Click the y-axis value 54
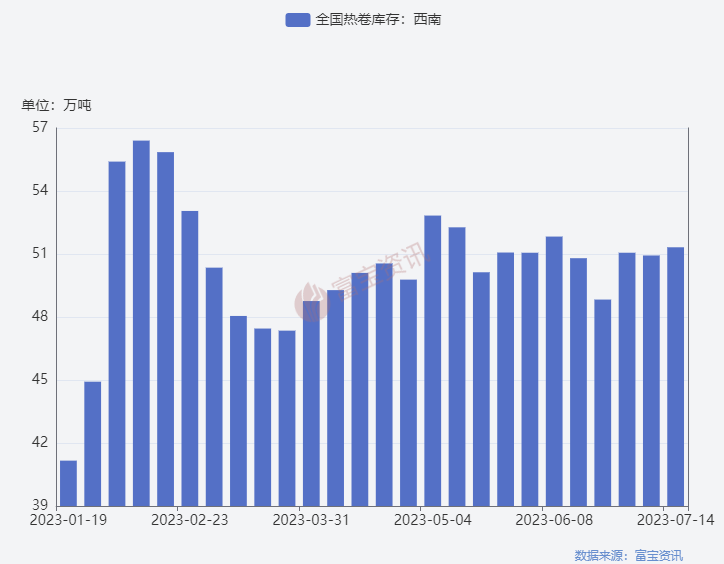 pos(40,190)
